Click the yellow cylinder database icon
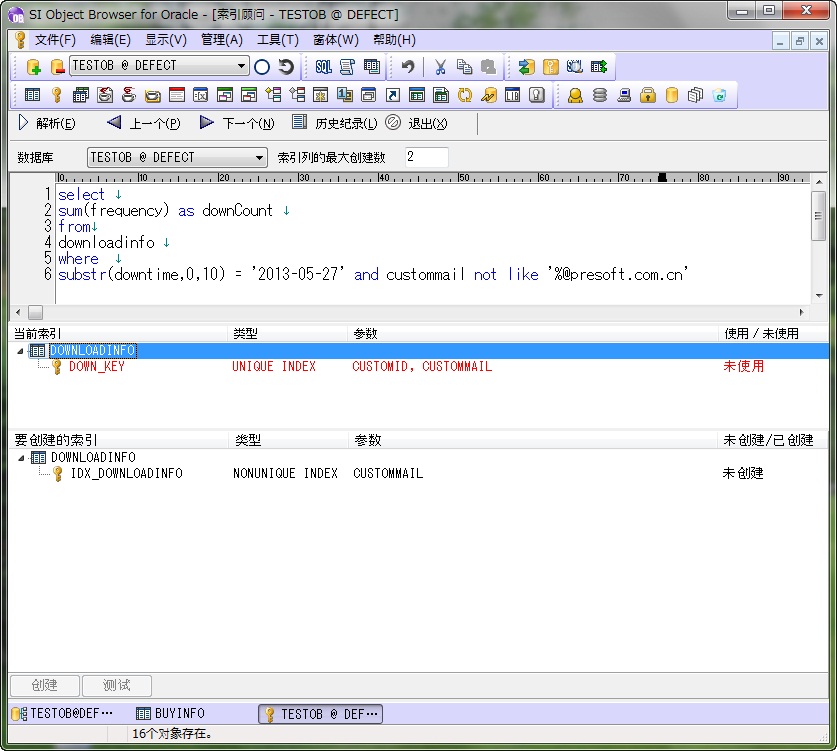The width and height of the screenshot is (837, 751). [672, 95]
